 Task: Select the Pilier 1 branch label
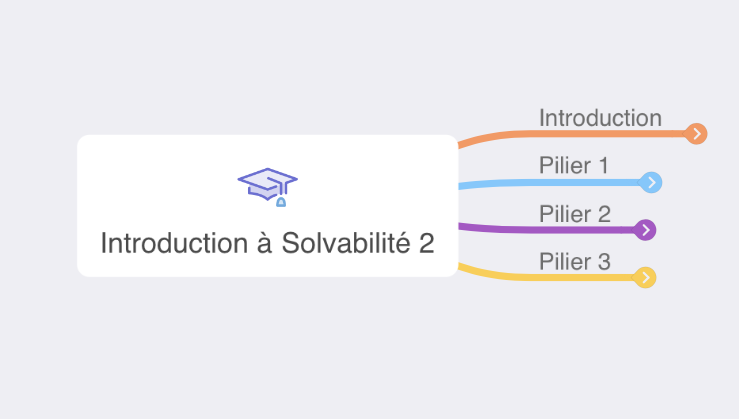[573, 165]
